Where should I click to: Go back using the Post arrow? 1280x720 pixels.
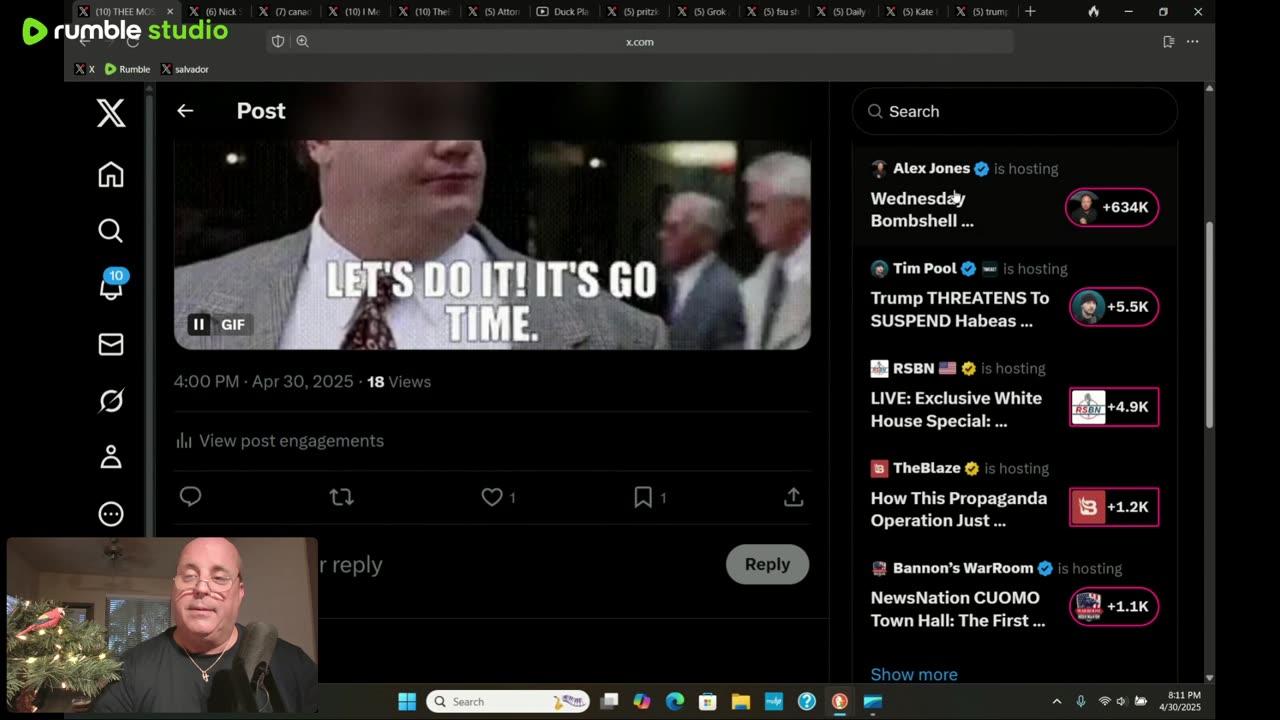(x=185, y=111)
